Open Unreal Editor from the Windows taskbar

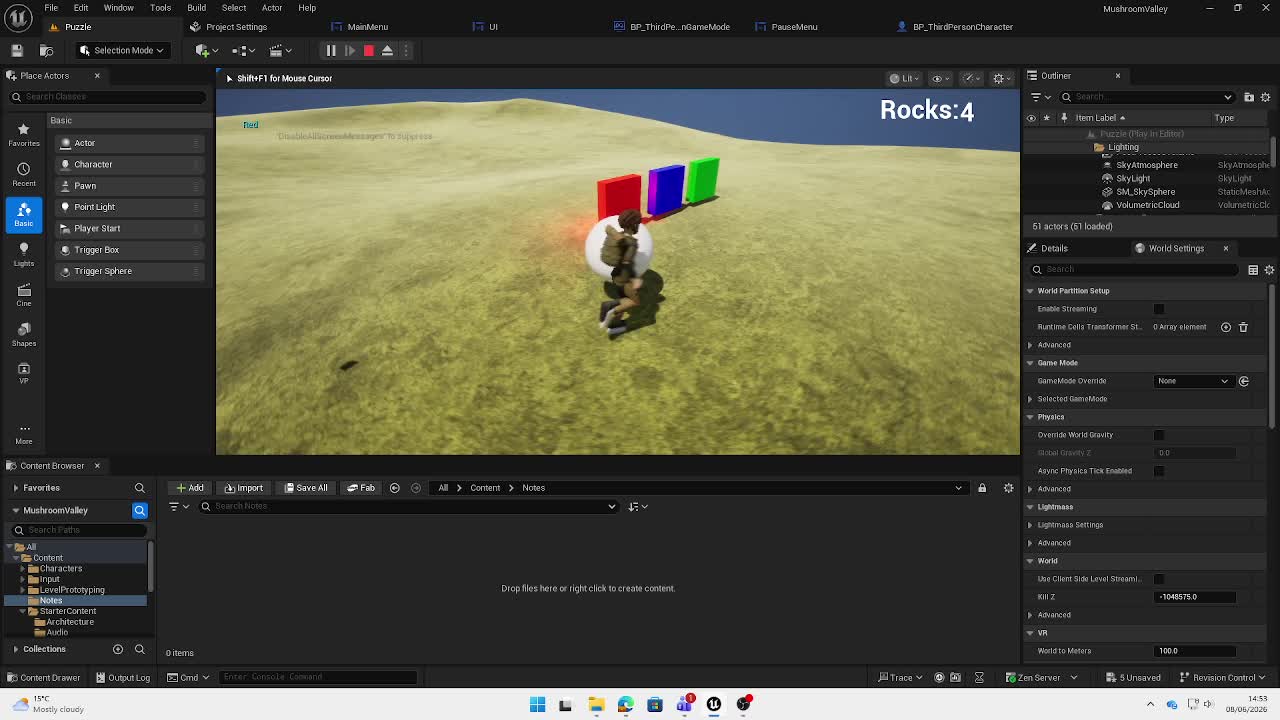click(x=714, y=704)
